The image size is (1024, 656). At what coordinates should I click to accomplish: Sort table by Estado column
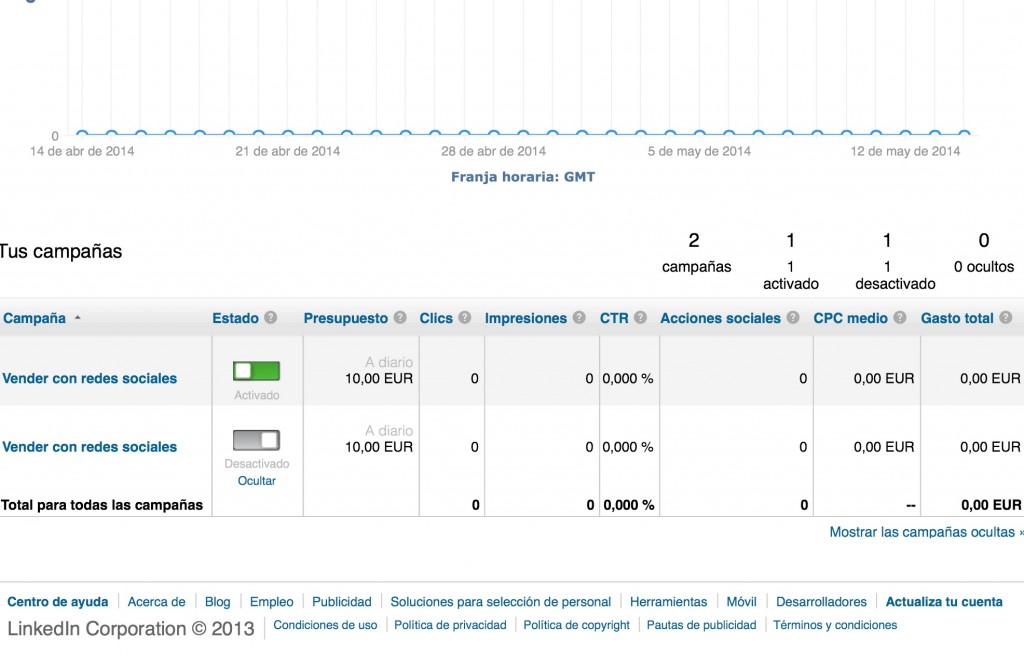(x=235, y=318)
